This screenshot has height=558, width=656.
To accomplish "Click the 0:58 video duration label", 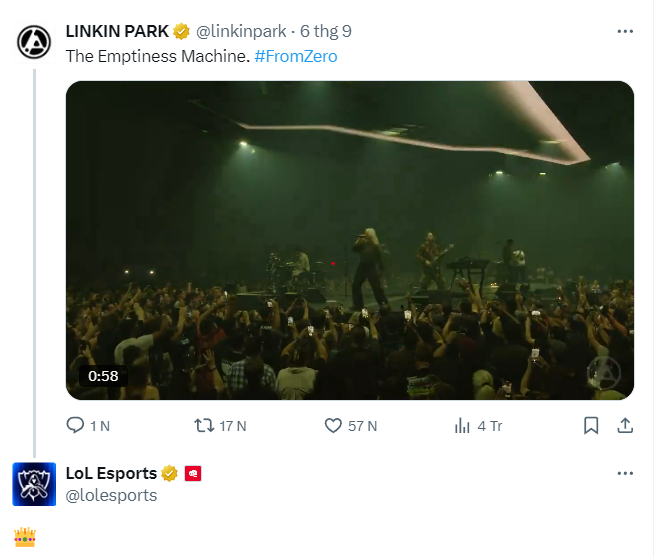I will [x=103, y=376].
